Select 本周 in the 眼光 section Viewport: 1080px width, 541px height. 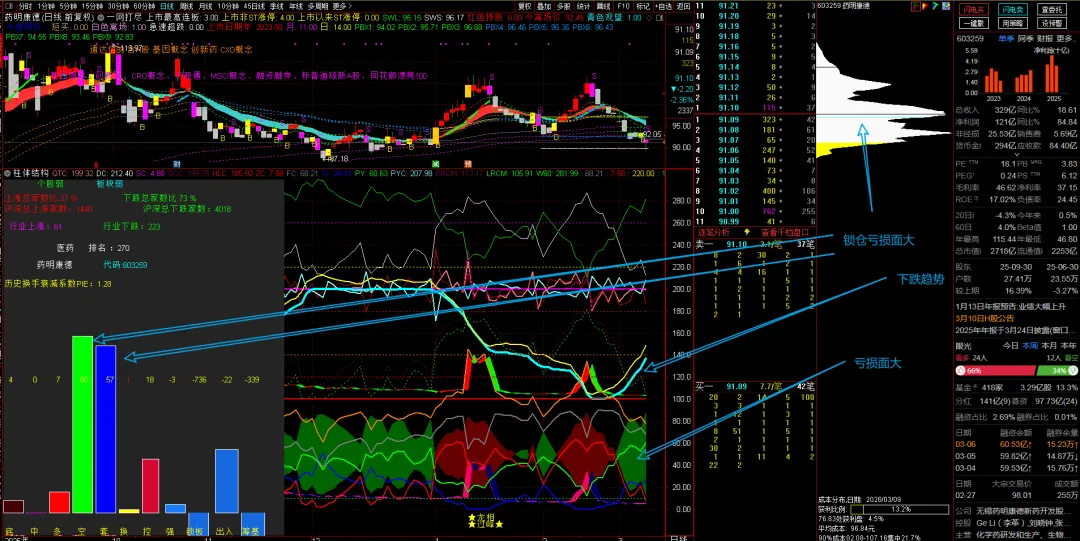pyautogui.click(x=1030, y=346)
